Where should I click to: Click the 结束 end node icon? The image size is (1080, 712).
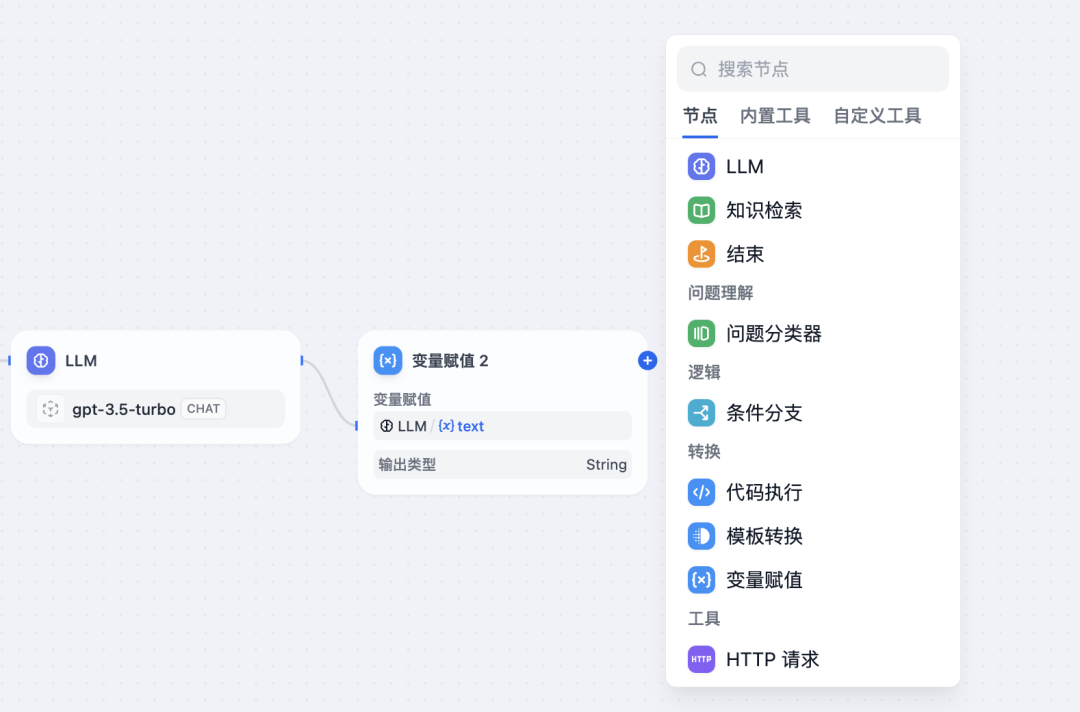701,254
